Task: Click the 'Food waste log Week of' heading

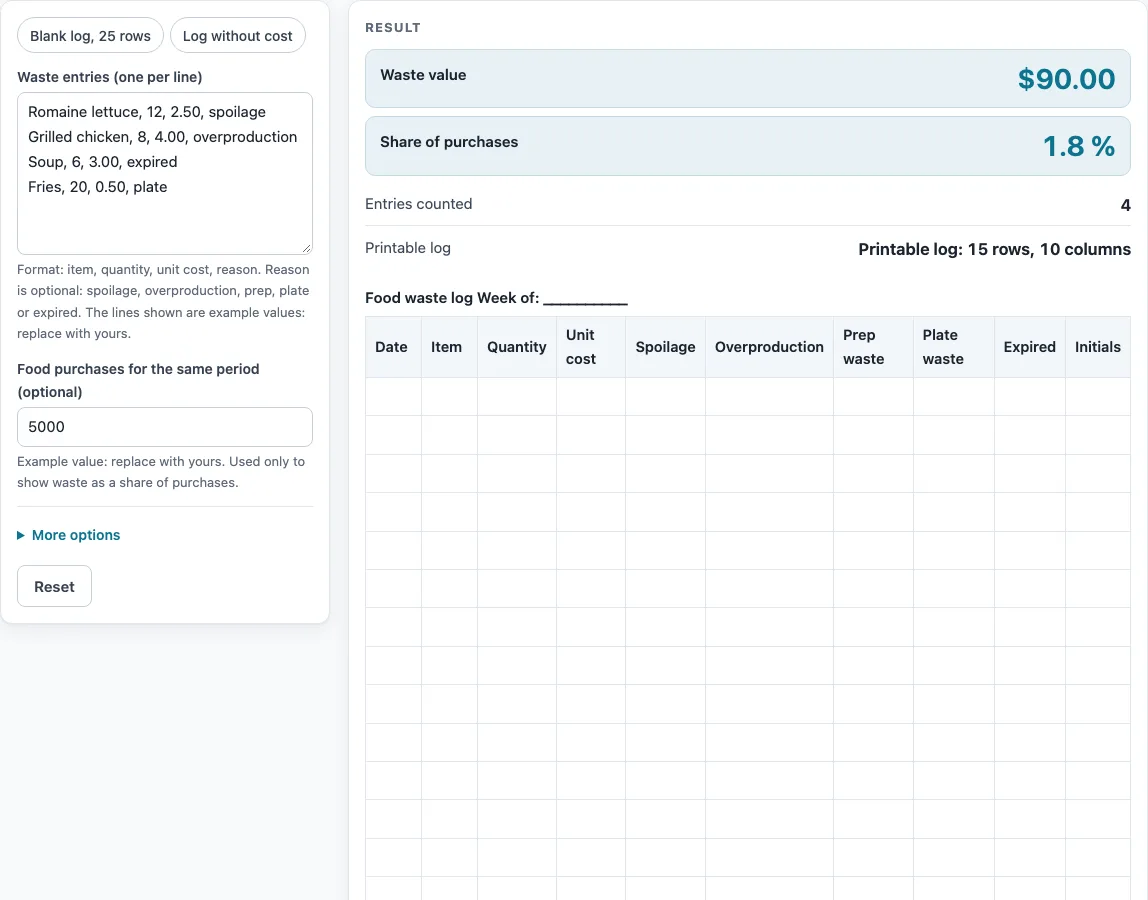Action: (x=496, y=298)
